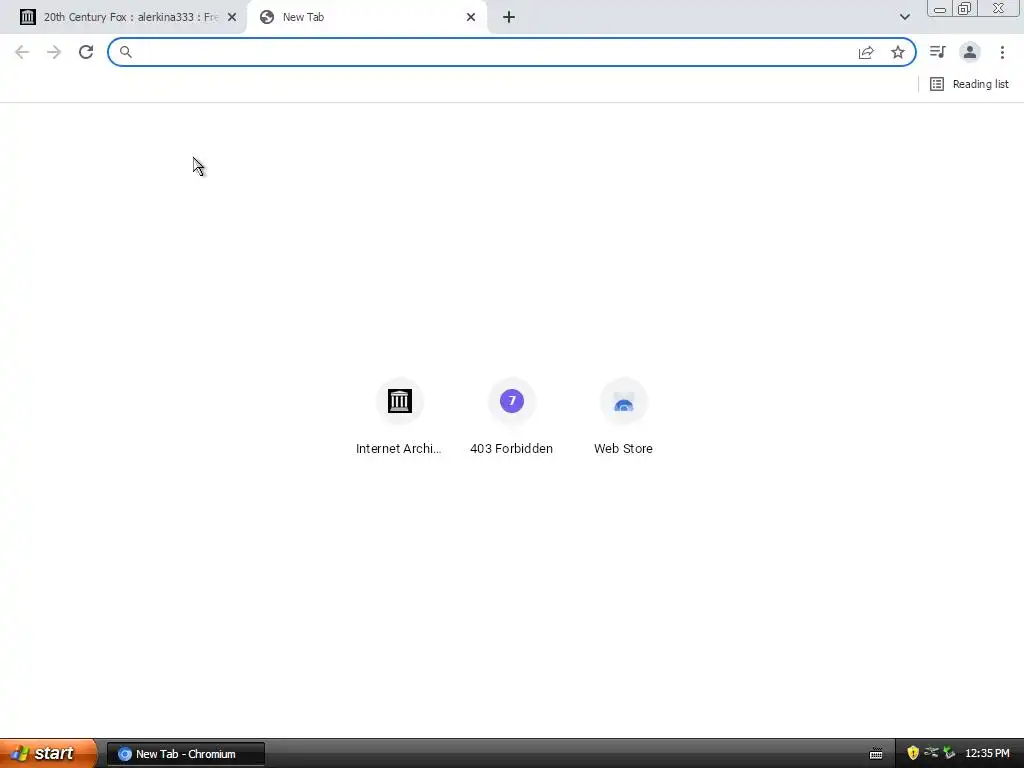1024x768 pixels.
Task: Close the 20th Century Fox tab
Action: tap(232, 18)
